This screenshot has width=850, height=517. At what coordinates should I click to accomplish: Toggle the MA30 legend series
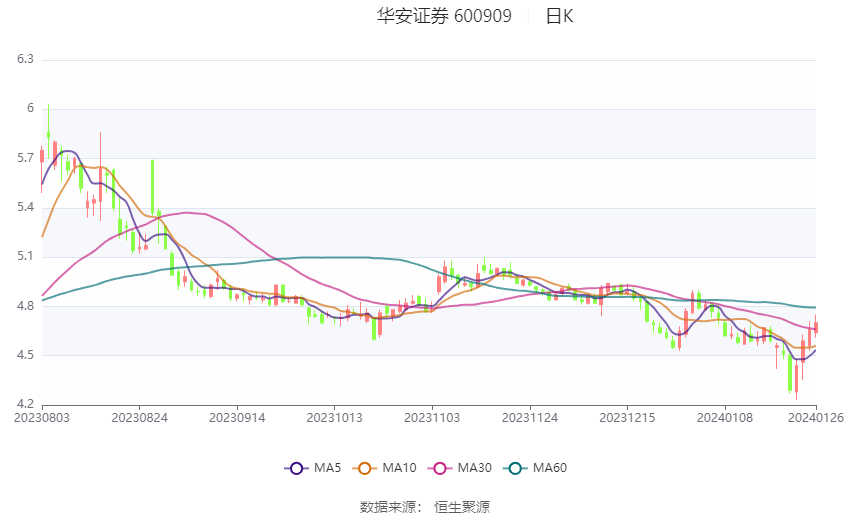[x=460, y=468]
